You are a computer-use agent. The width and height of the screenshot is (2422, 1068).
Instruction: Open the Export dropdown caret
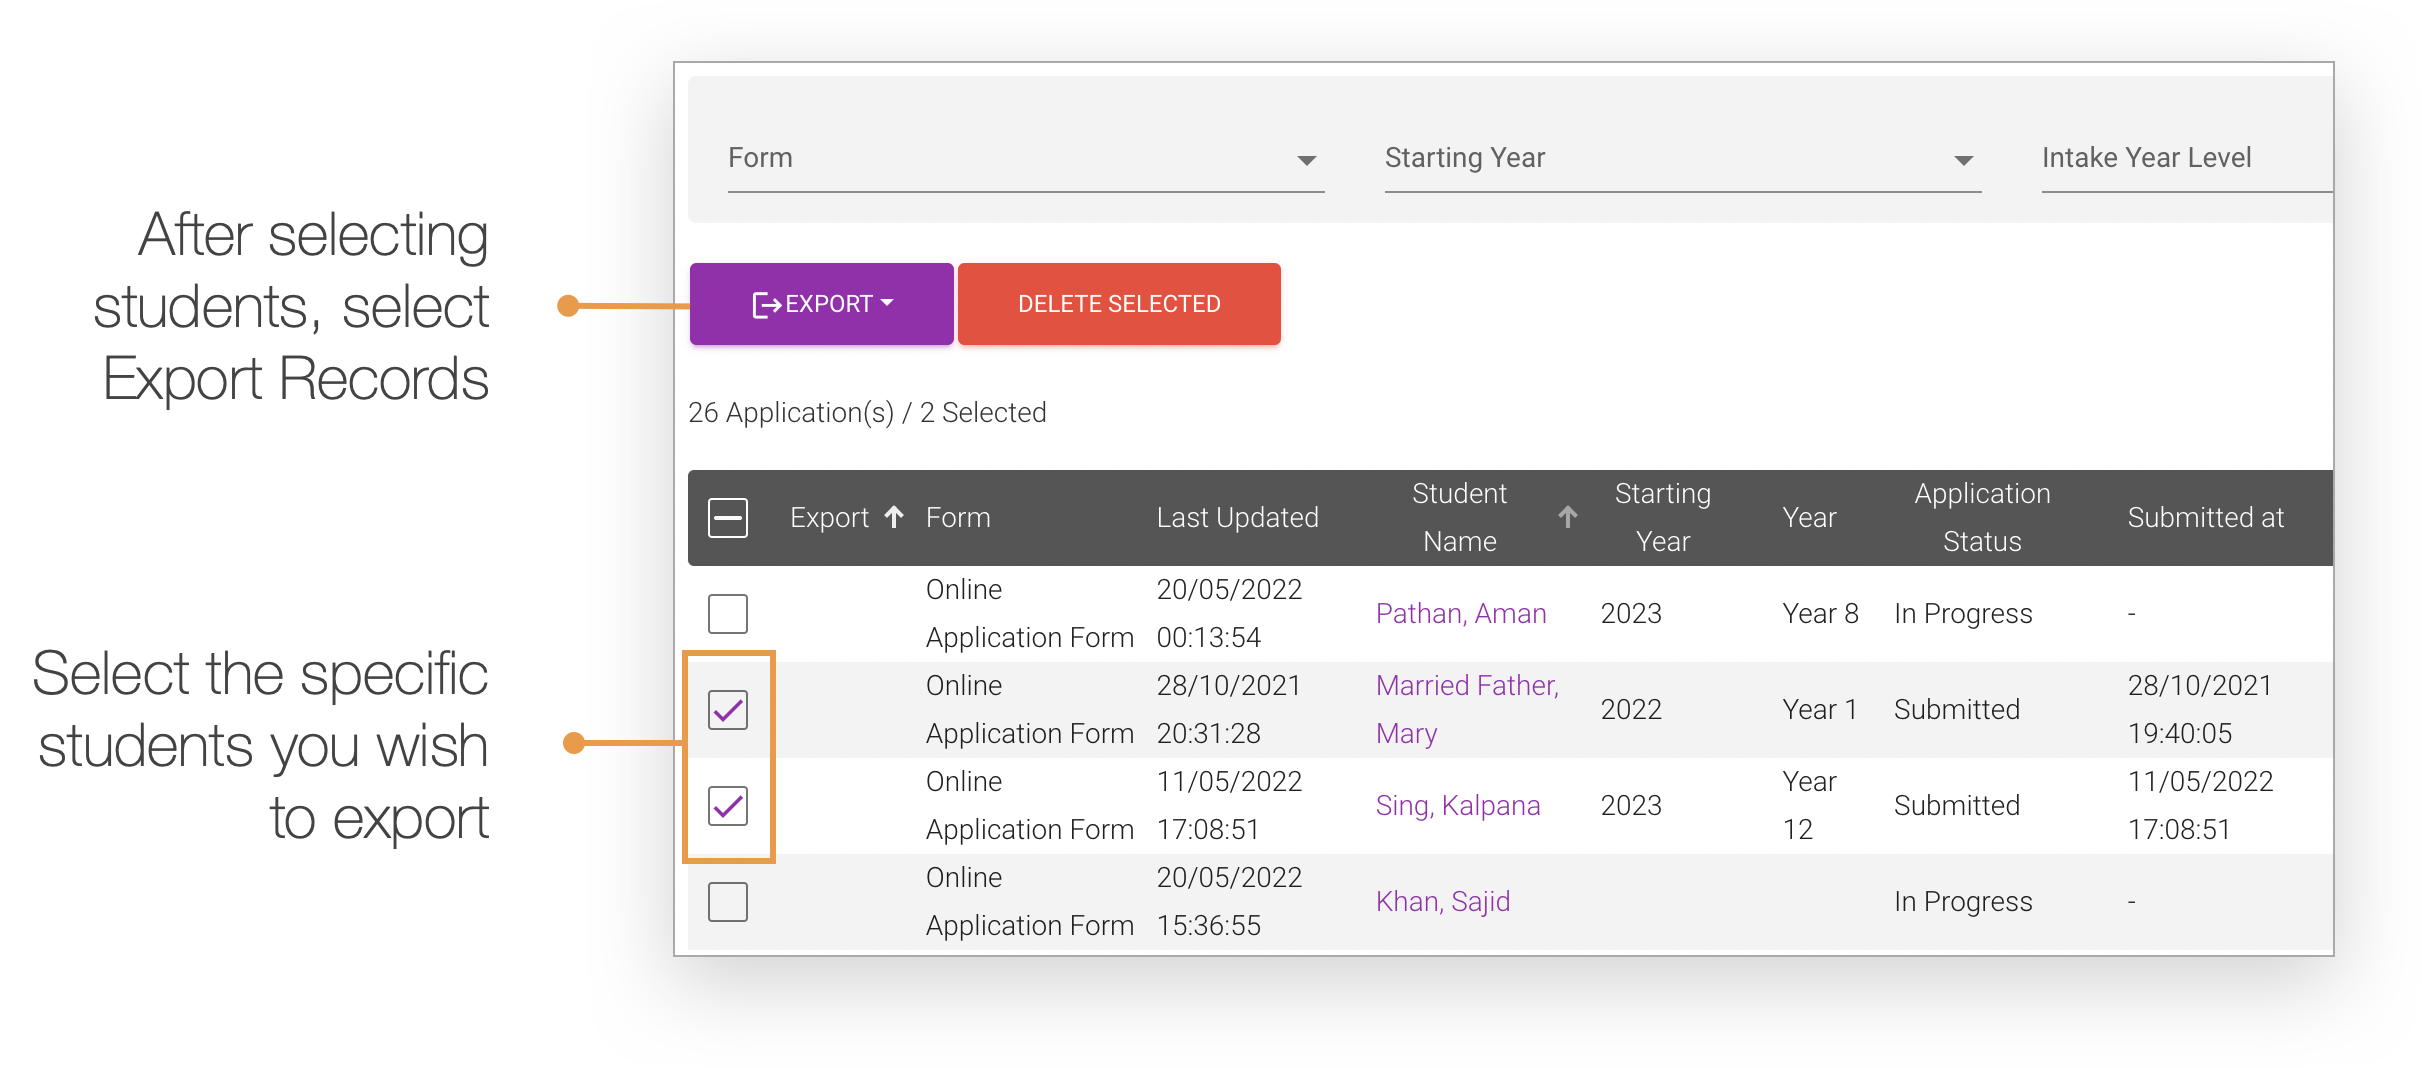click(887, 303)
